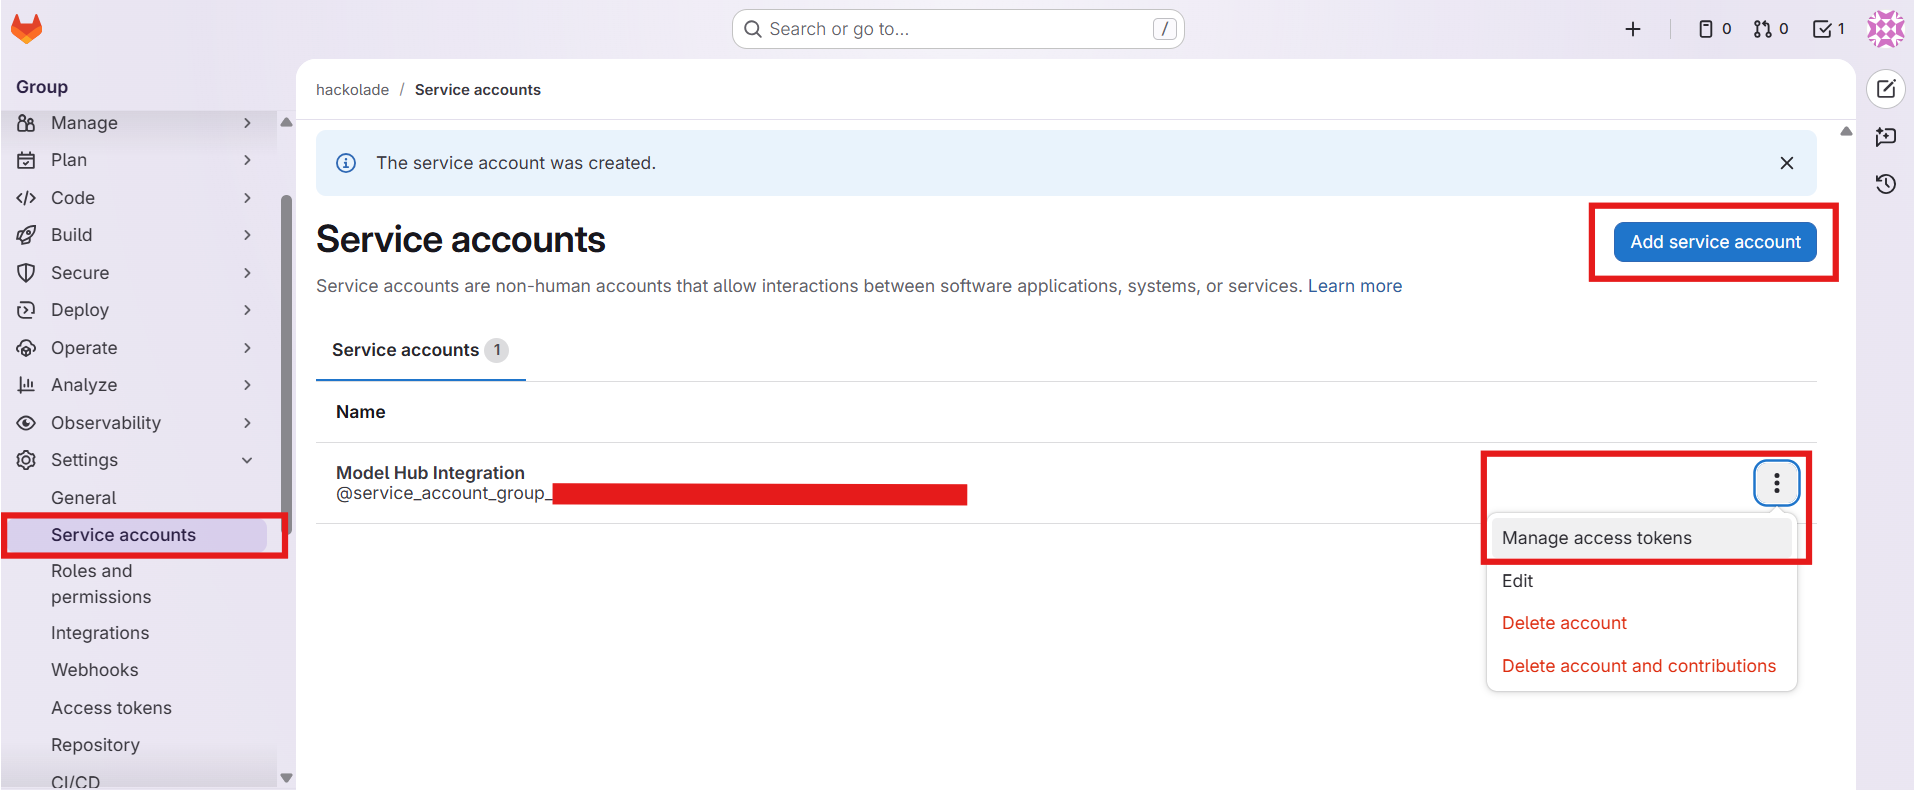Viewport: 1914px width, 790px height.
Task: Dismiss the service account created alert
Action: (1787, 163)
